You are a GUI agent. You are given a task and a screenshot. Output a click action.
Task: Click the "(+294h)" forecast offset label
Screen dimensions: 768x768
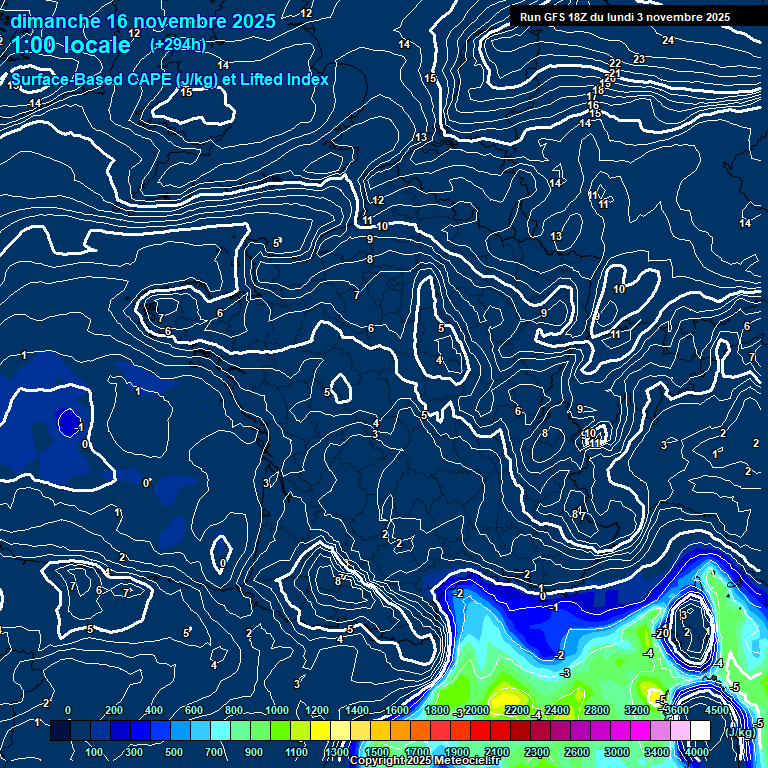178,45
